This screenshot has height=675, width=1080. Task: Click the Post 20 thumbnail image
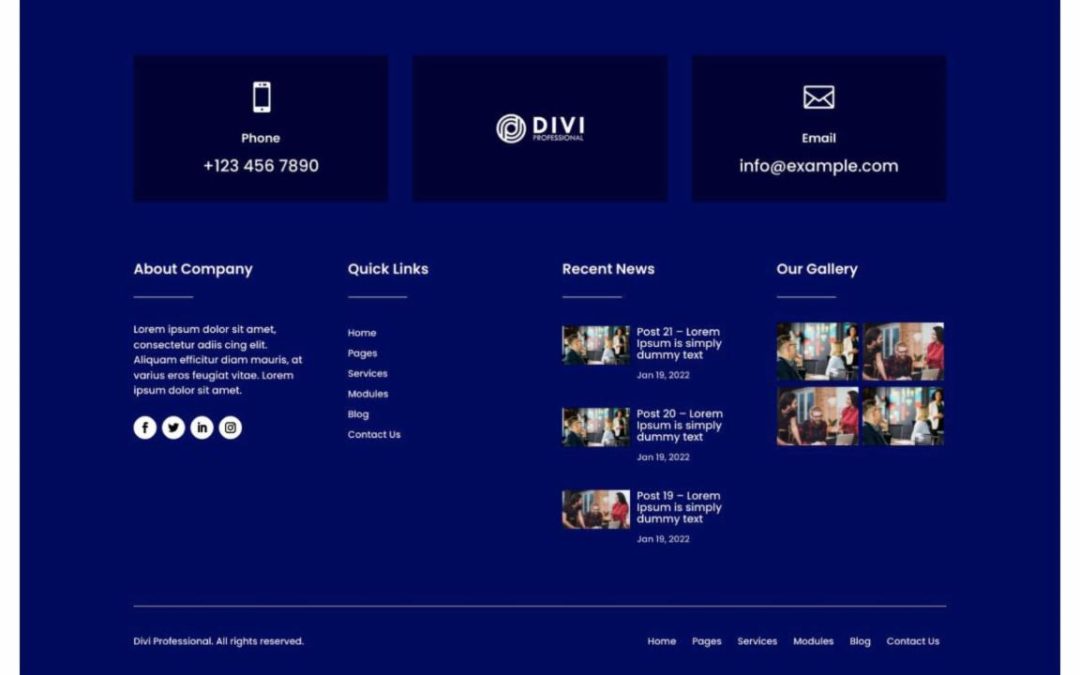click(596, 427)
